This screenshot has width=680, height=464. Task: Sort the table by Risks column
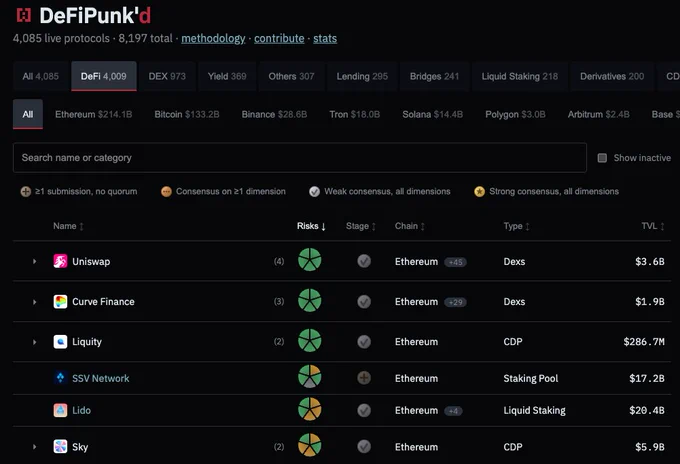(311, 226)
